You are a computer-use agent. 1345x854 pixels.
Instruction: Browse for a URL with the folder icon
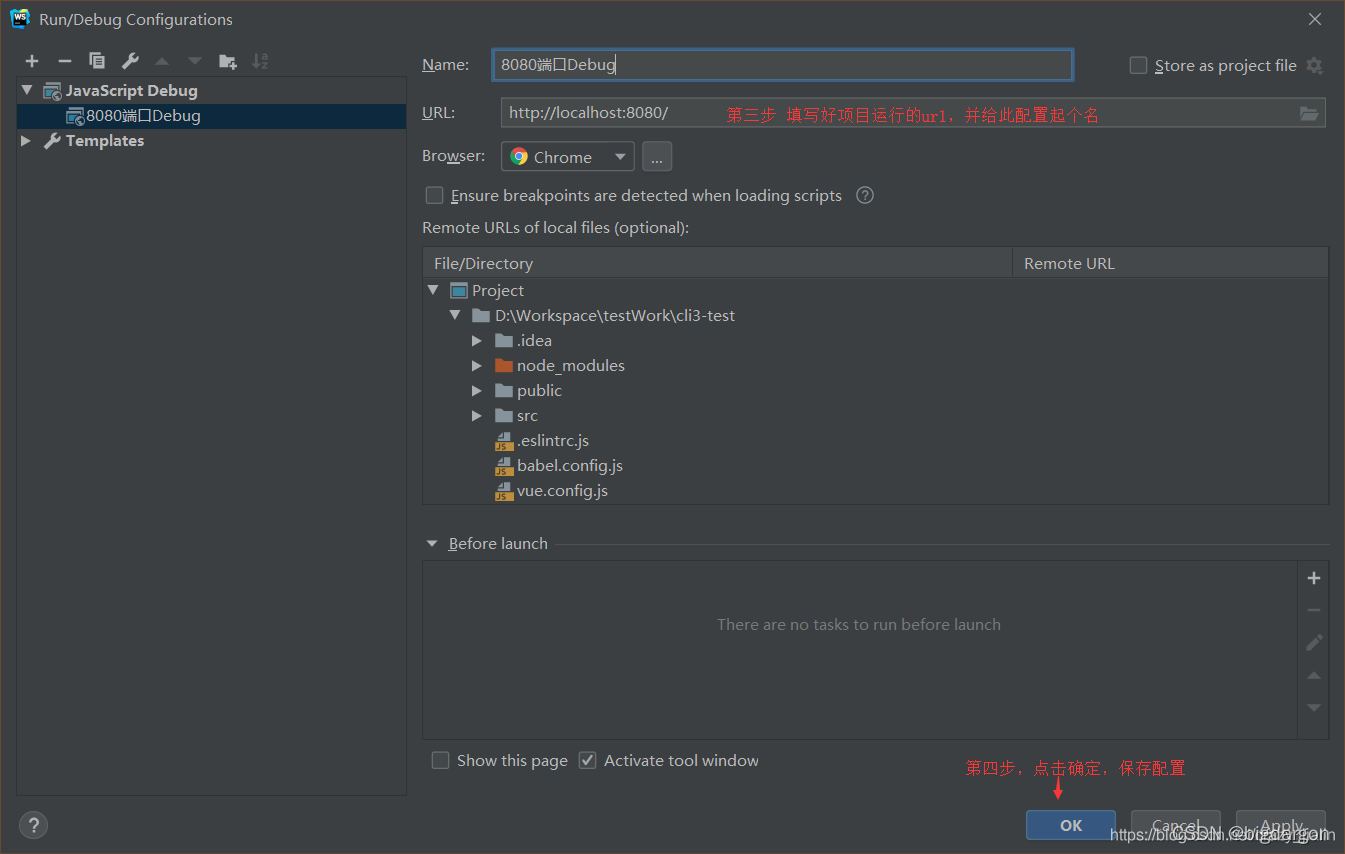click(1309, 113)
